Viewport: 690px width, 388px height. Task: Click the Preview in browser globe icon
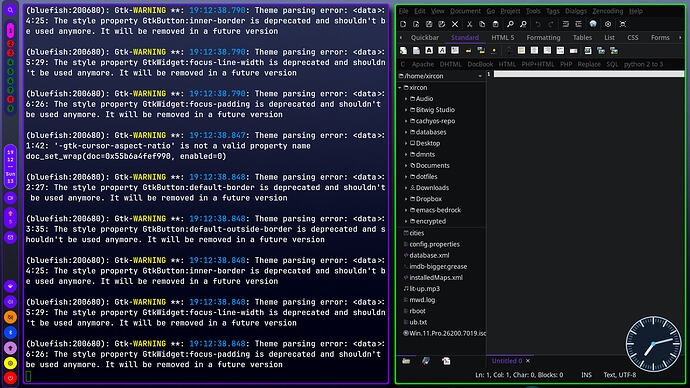click(593, 24)
